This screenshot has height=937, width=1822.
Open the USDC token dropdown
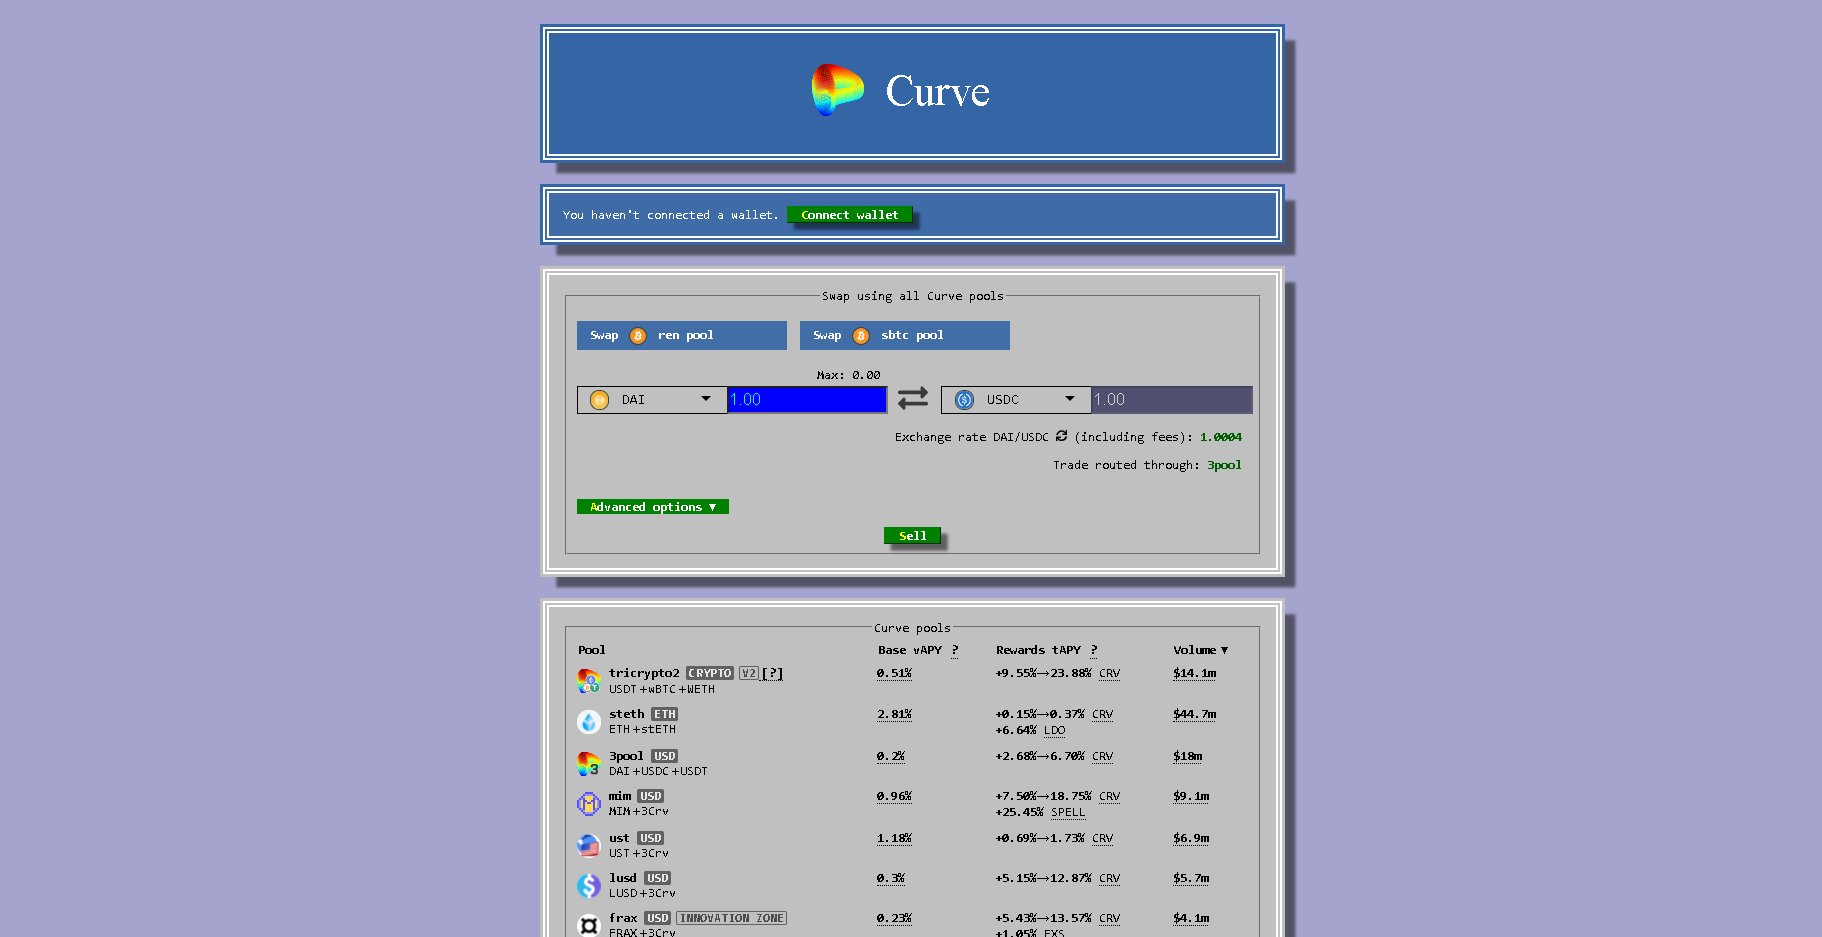[x=1016, y=400]
